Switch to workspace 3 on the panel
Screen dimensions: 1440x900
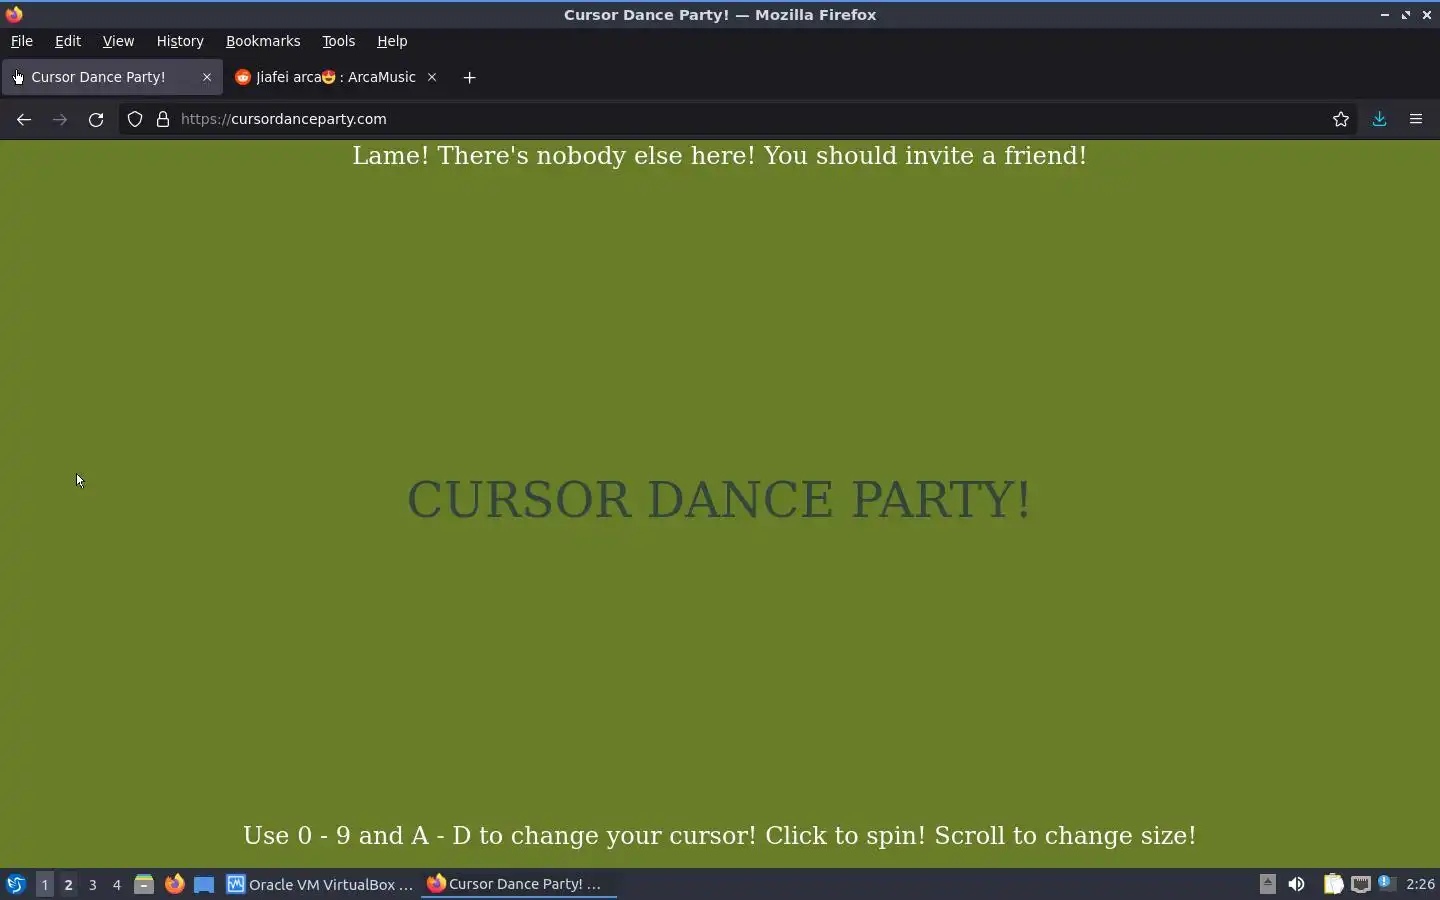click(93, 884)
